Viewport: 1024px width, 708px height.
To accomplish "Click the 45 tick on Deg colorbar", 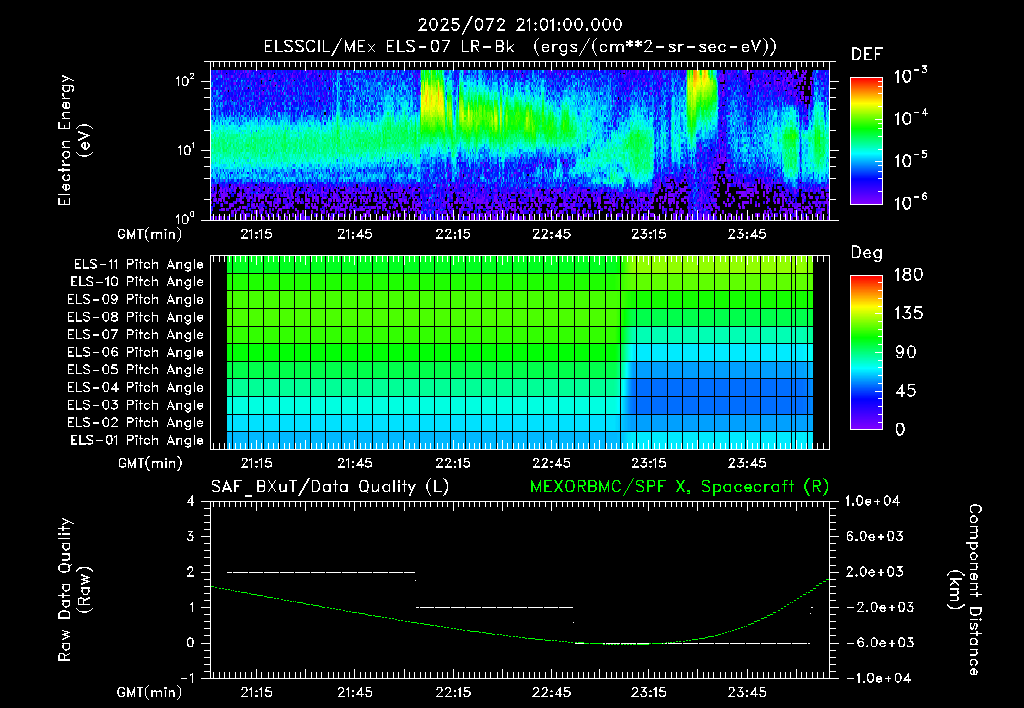I will coord(905,391).
